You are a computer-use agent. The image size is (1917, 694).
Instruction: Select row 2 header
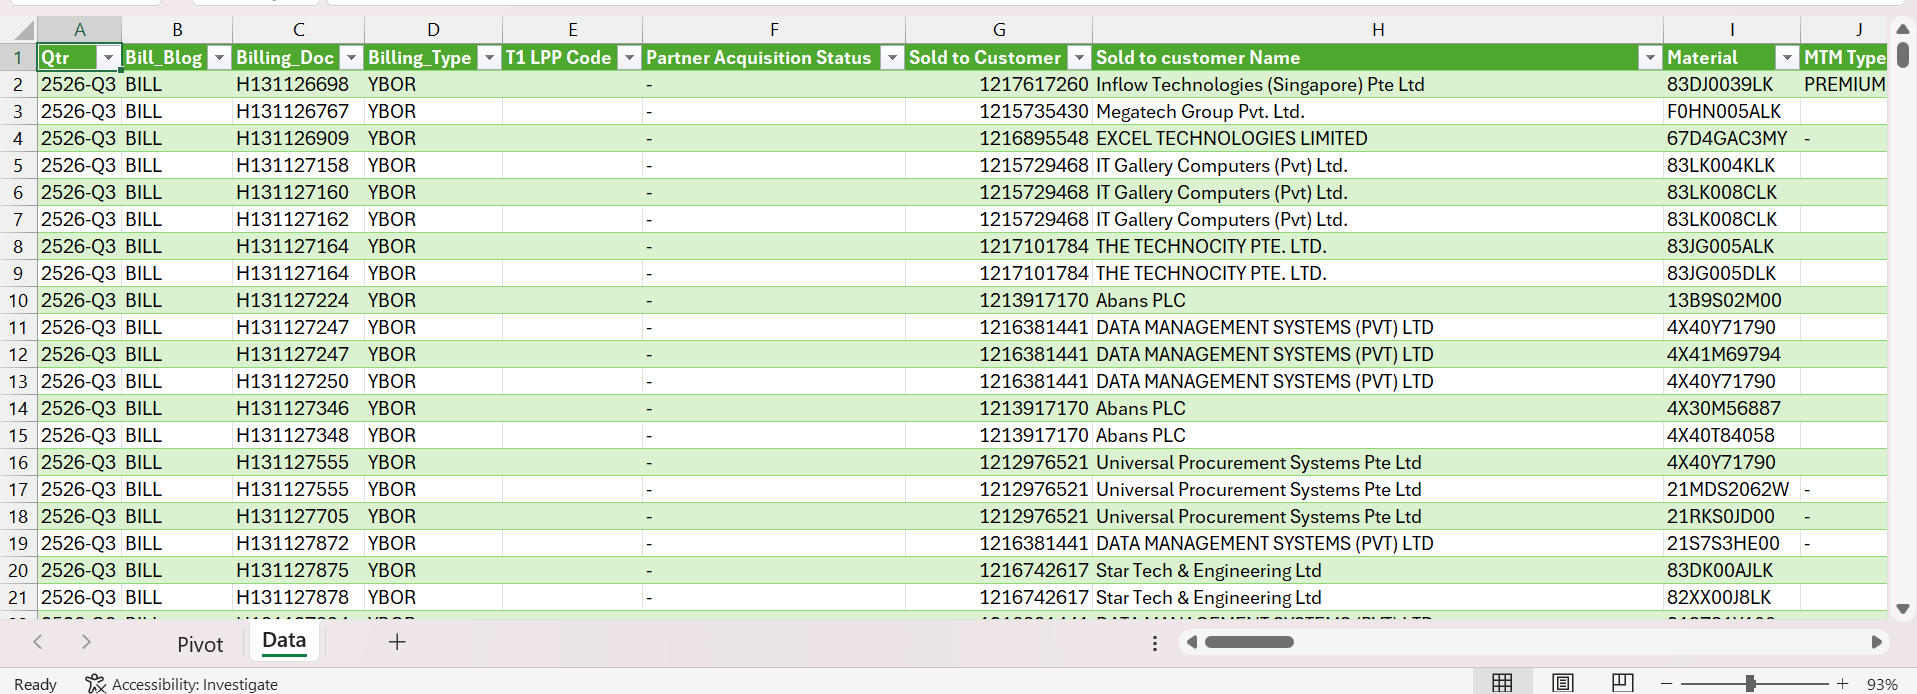pyautogui.click(x=18, y=85)
